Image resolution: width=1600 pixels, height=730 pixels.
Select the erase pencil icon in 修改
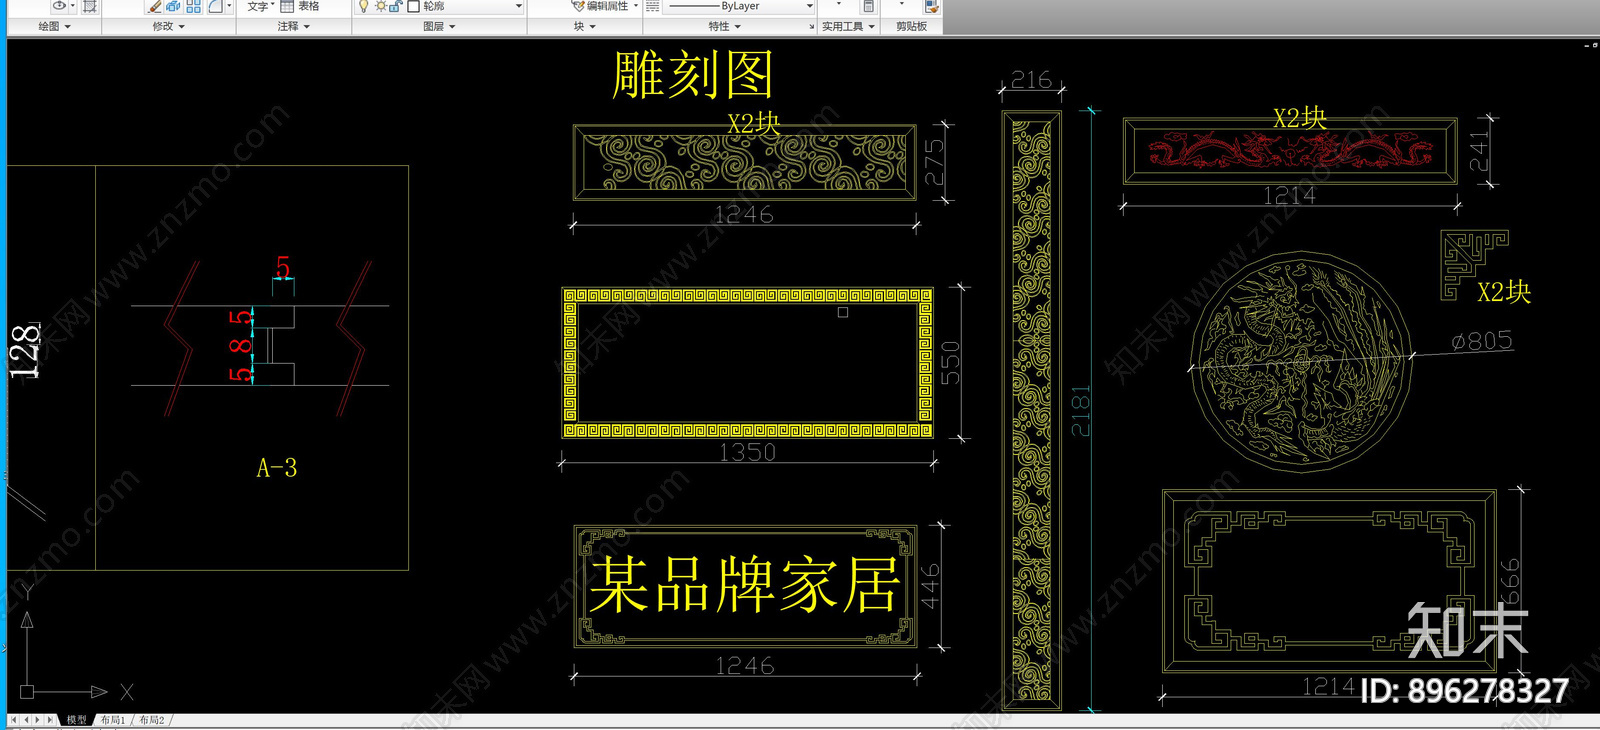tap(155, 6)
